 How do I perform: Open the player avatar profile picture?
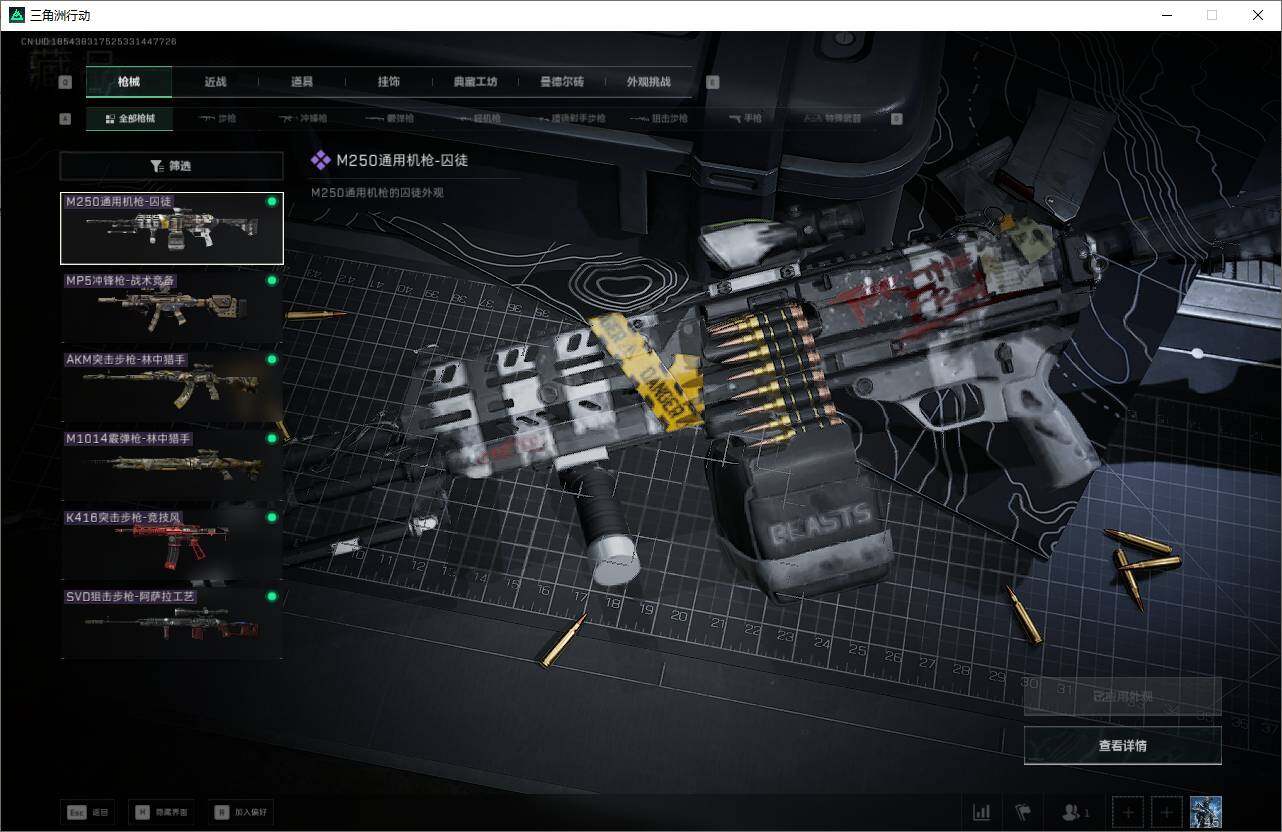[x=1206, y=812]
